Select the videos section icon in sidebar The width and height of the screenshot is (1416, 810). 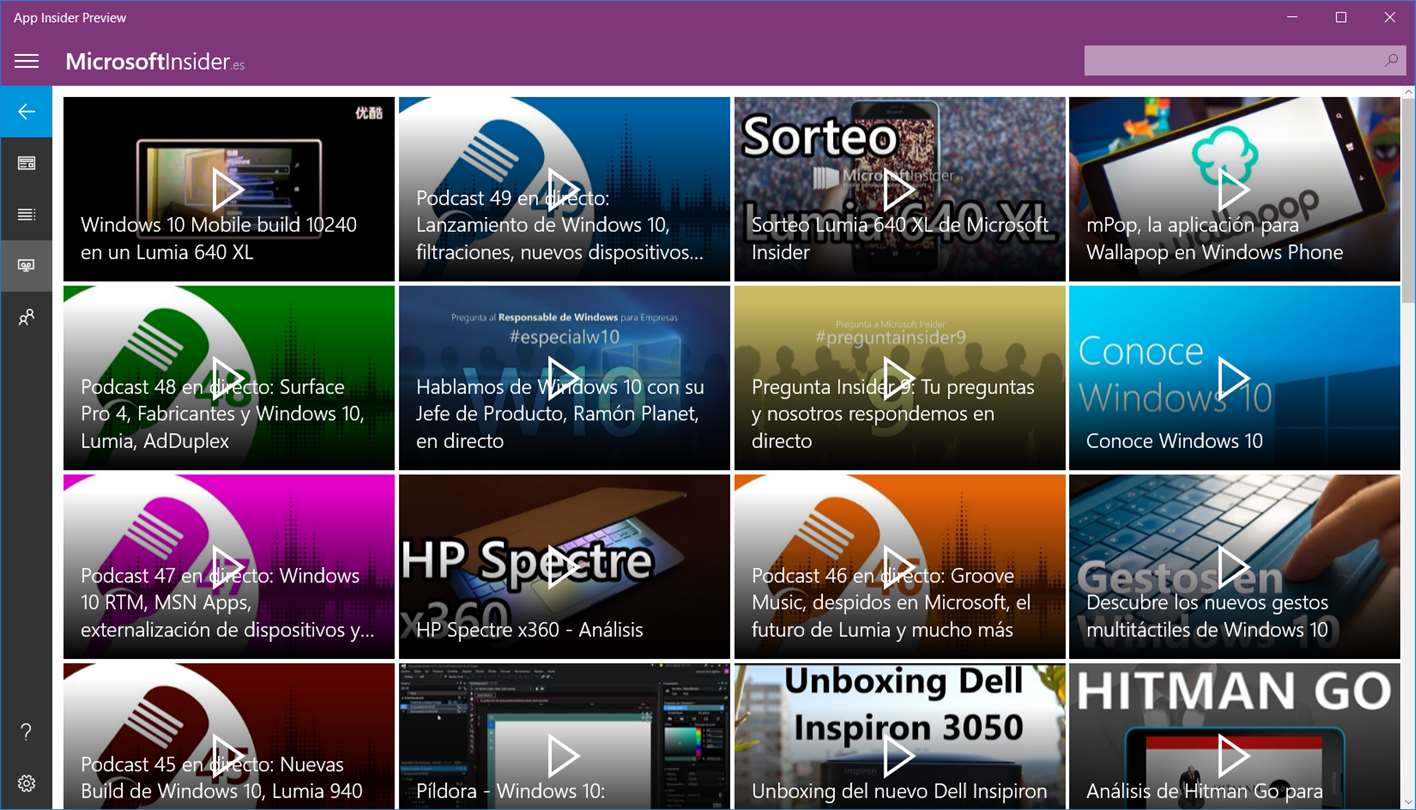point(26,266)
